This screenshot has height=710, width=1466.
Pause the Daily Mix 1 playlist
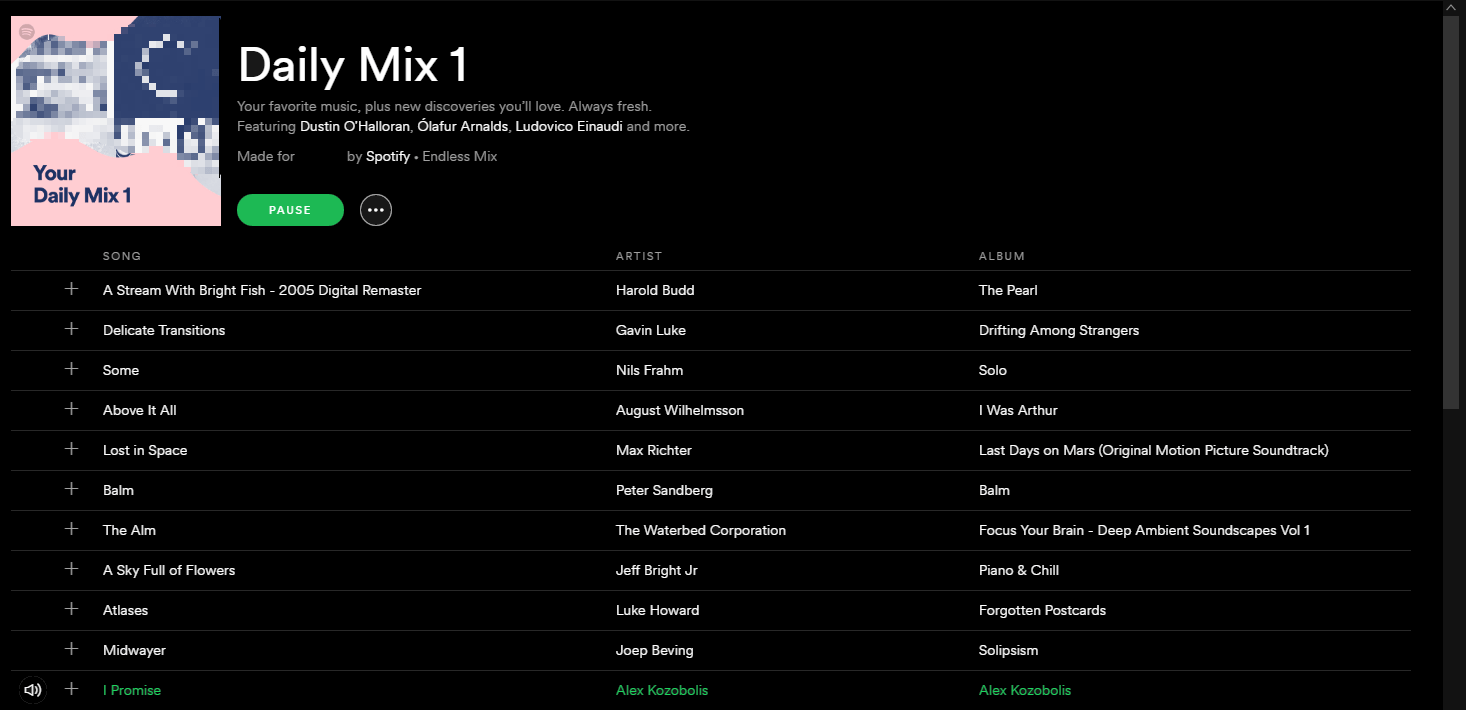point(290,210)
